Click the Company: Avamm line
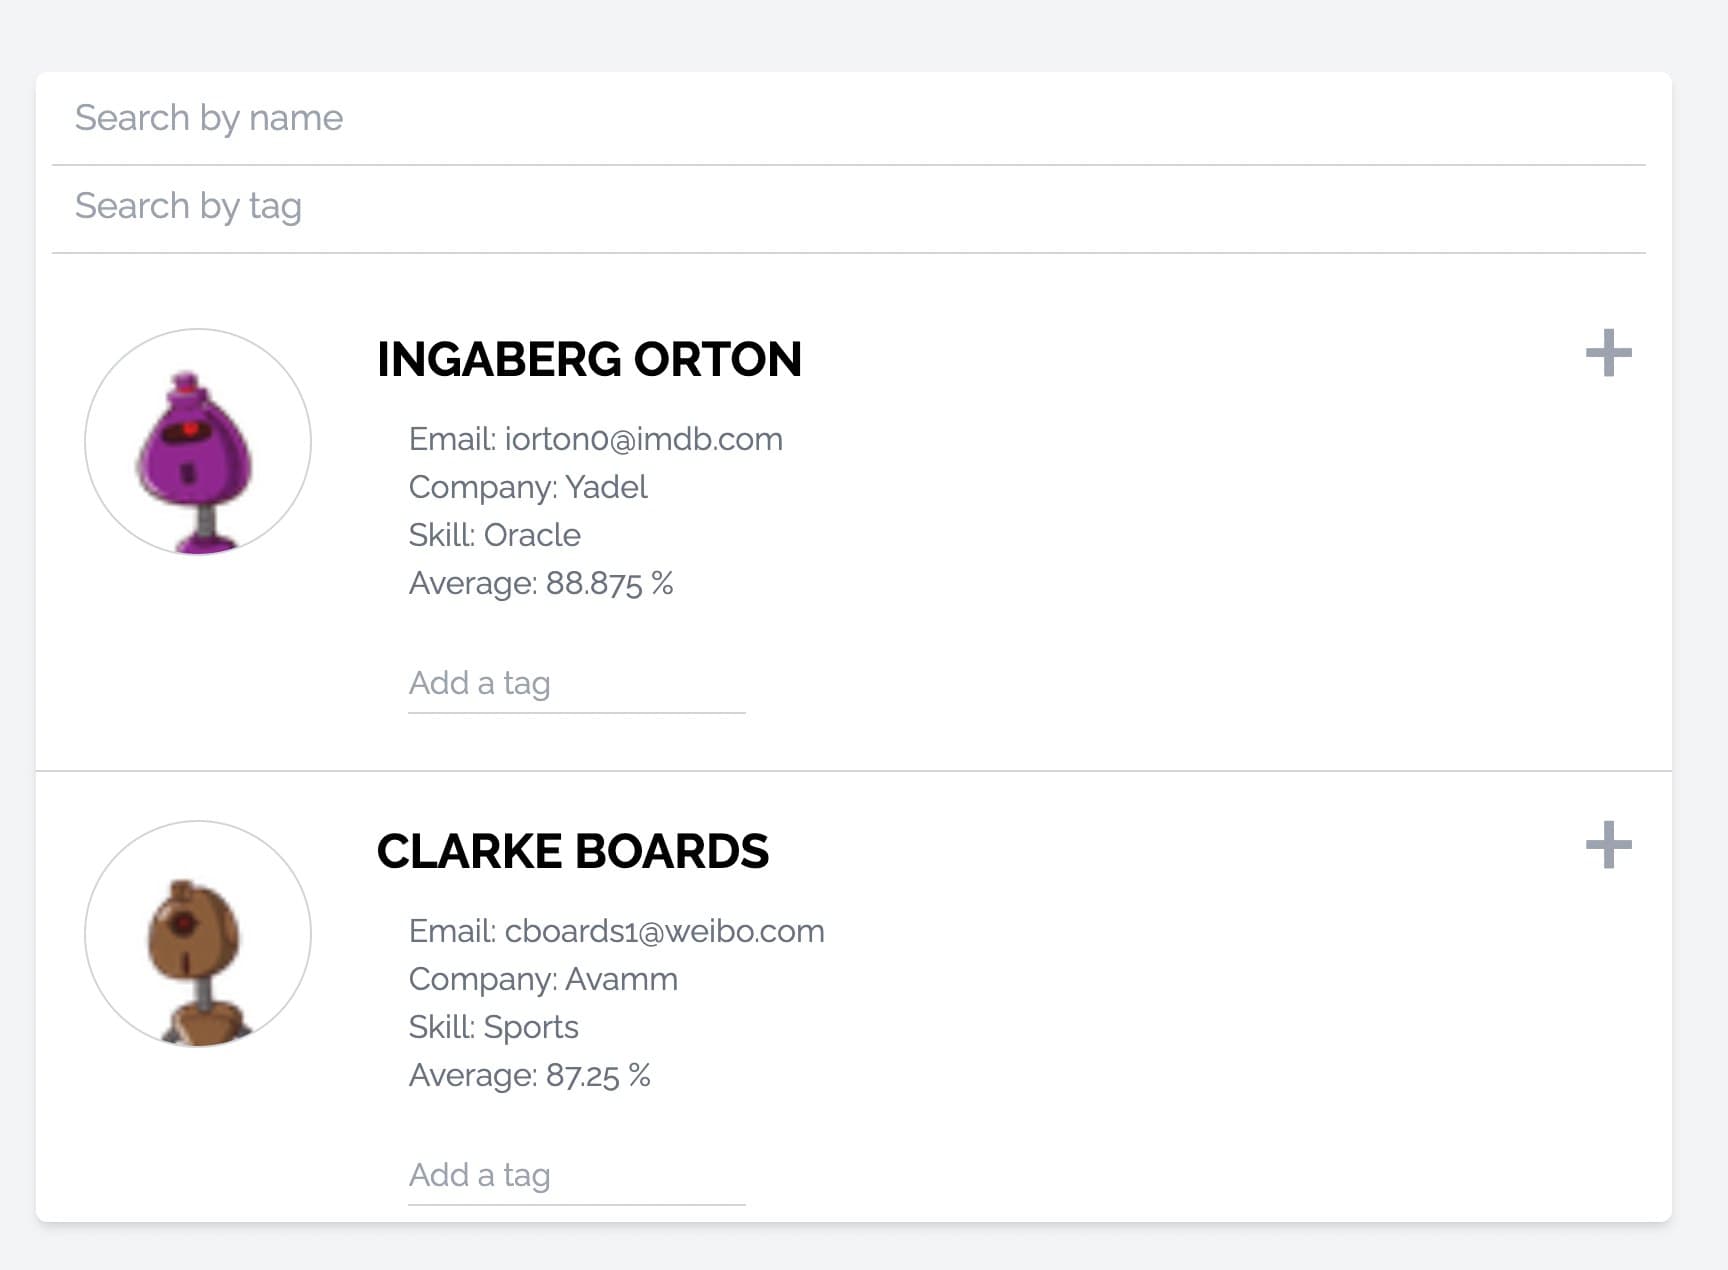This screenshot has height=1270, width=1728. [x=543, y=979]
